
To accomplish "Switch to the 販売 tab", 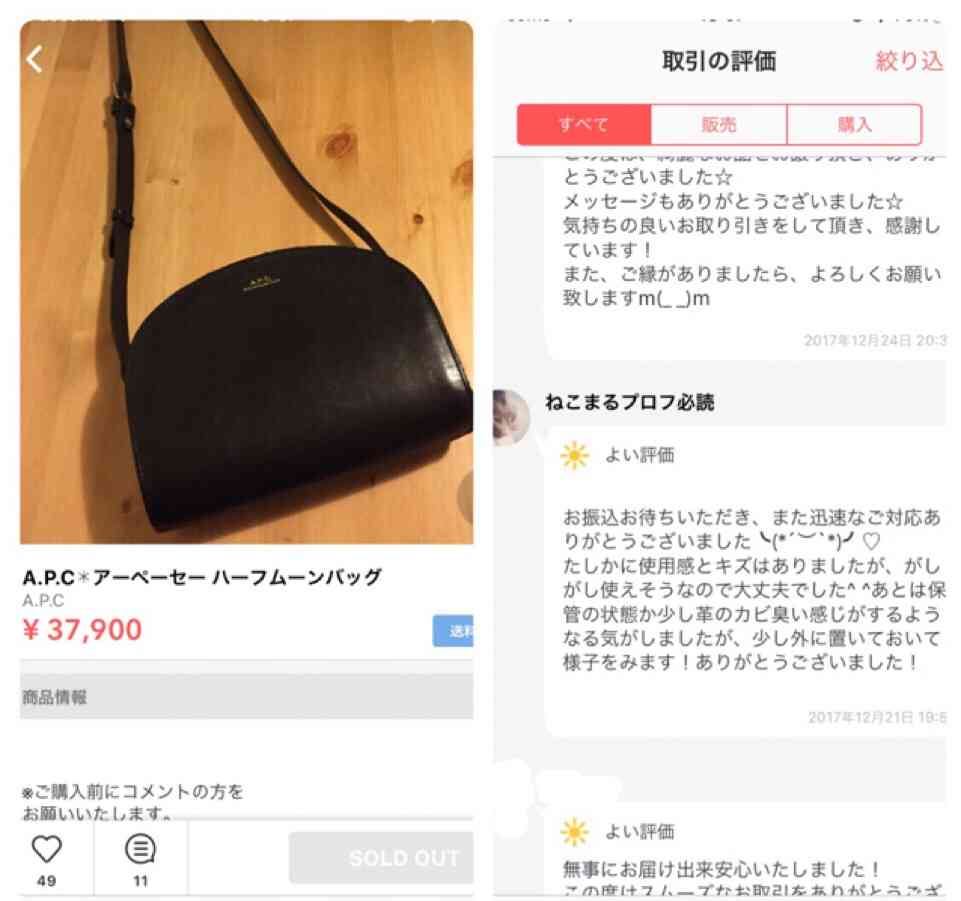I will [x=718, y=124].
